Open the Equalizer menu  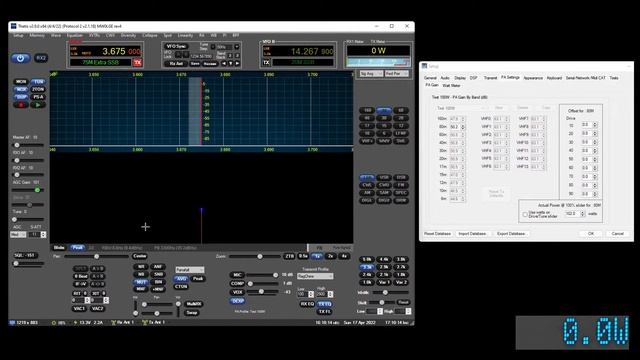(75, 36)
